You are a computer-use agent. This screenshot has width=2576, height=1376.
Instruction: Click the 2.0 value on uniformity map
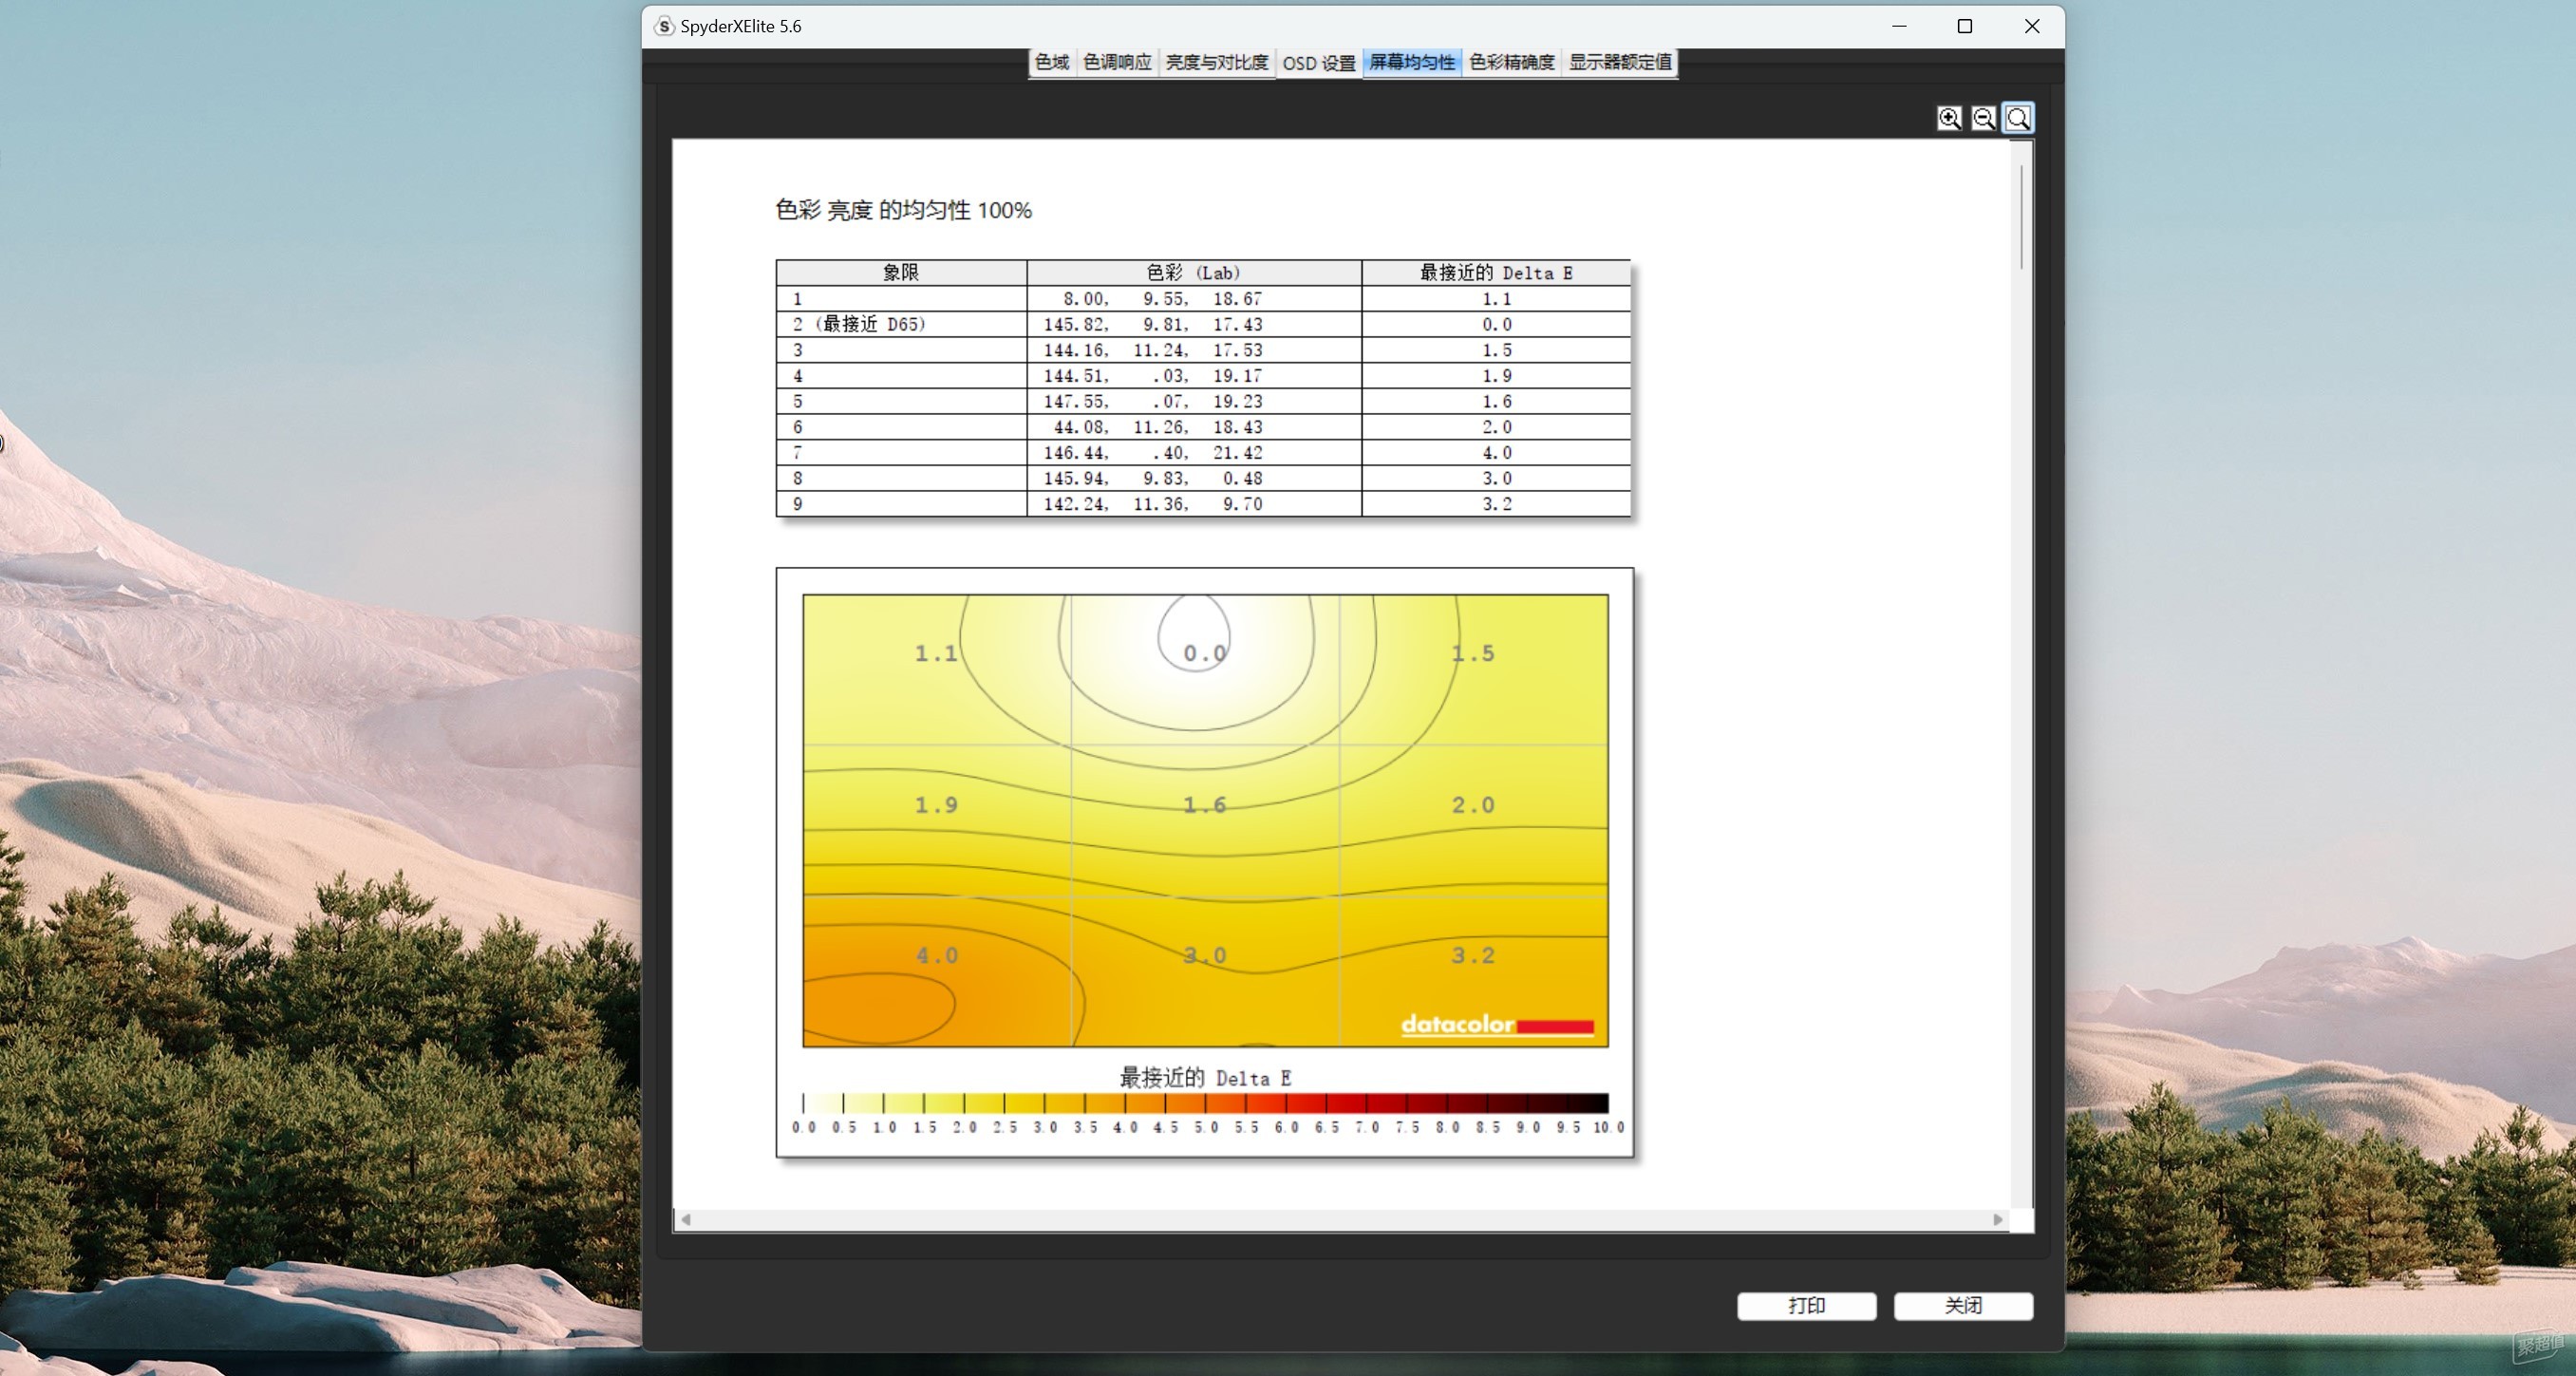coord(1473,805)
